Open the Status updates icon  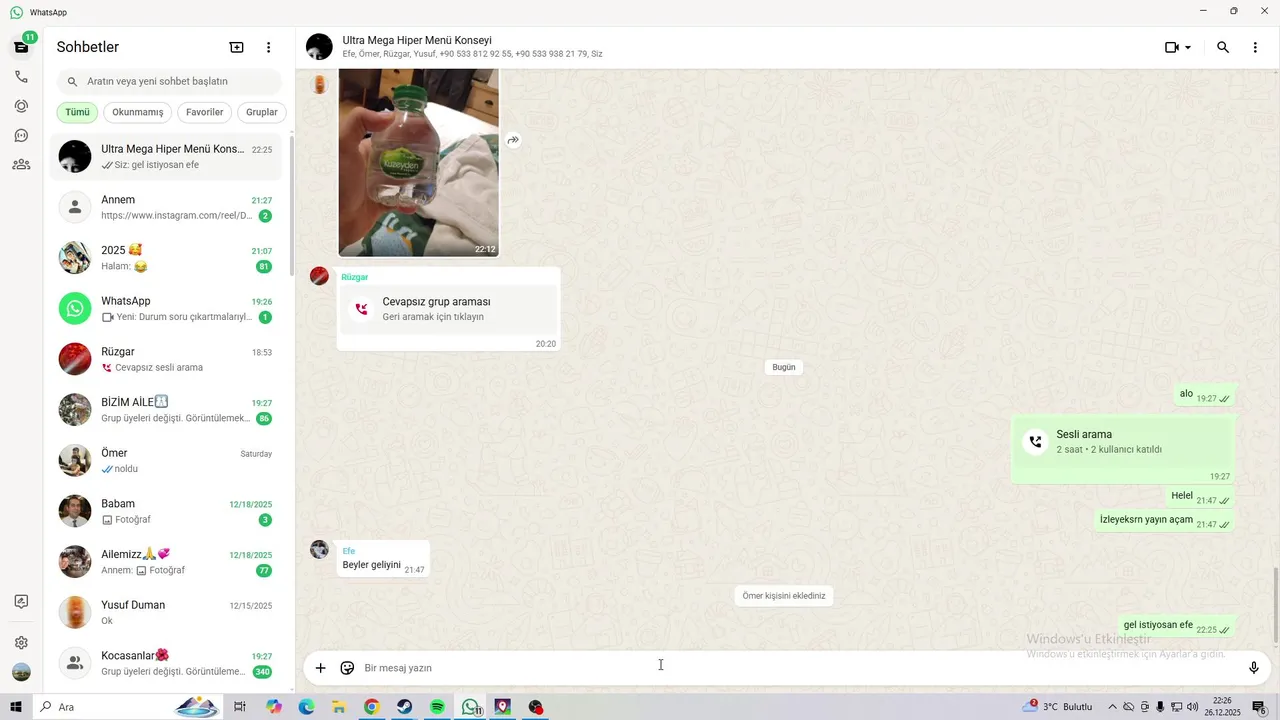pos(21,106)
